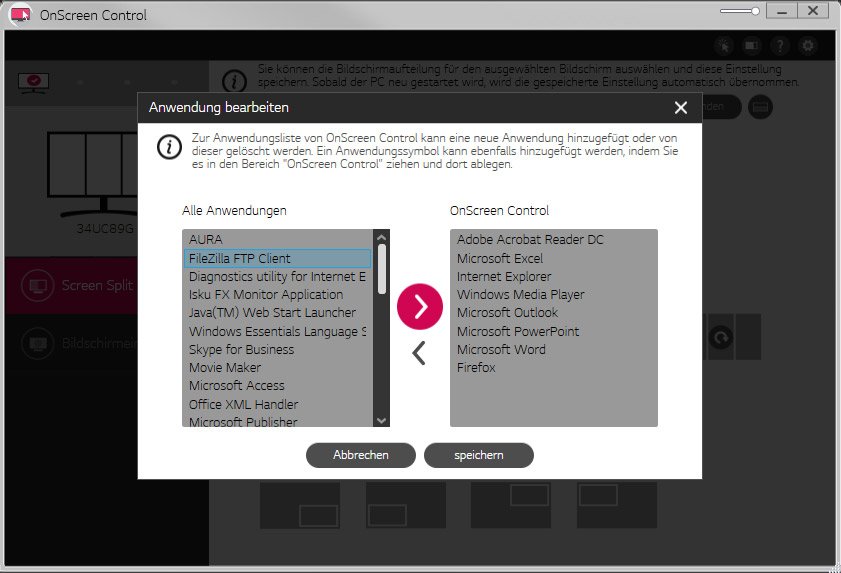Select Skype for Business in list

tap(241, 349)
